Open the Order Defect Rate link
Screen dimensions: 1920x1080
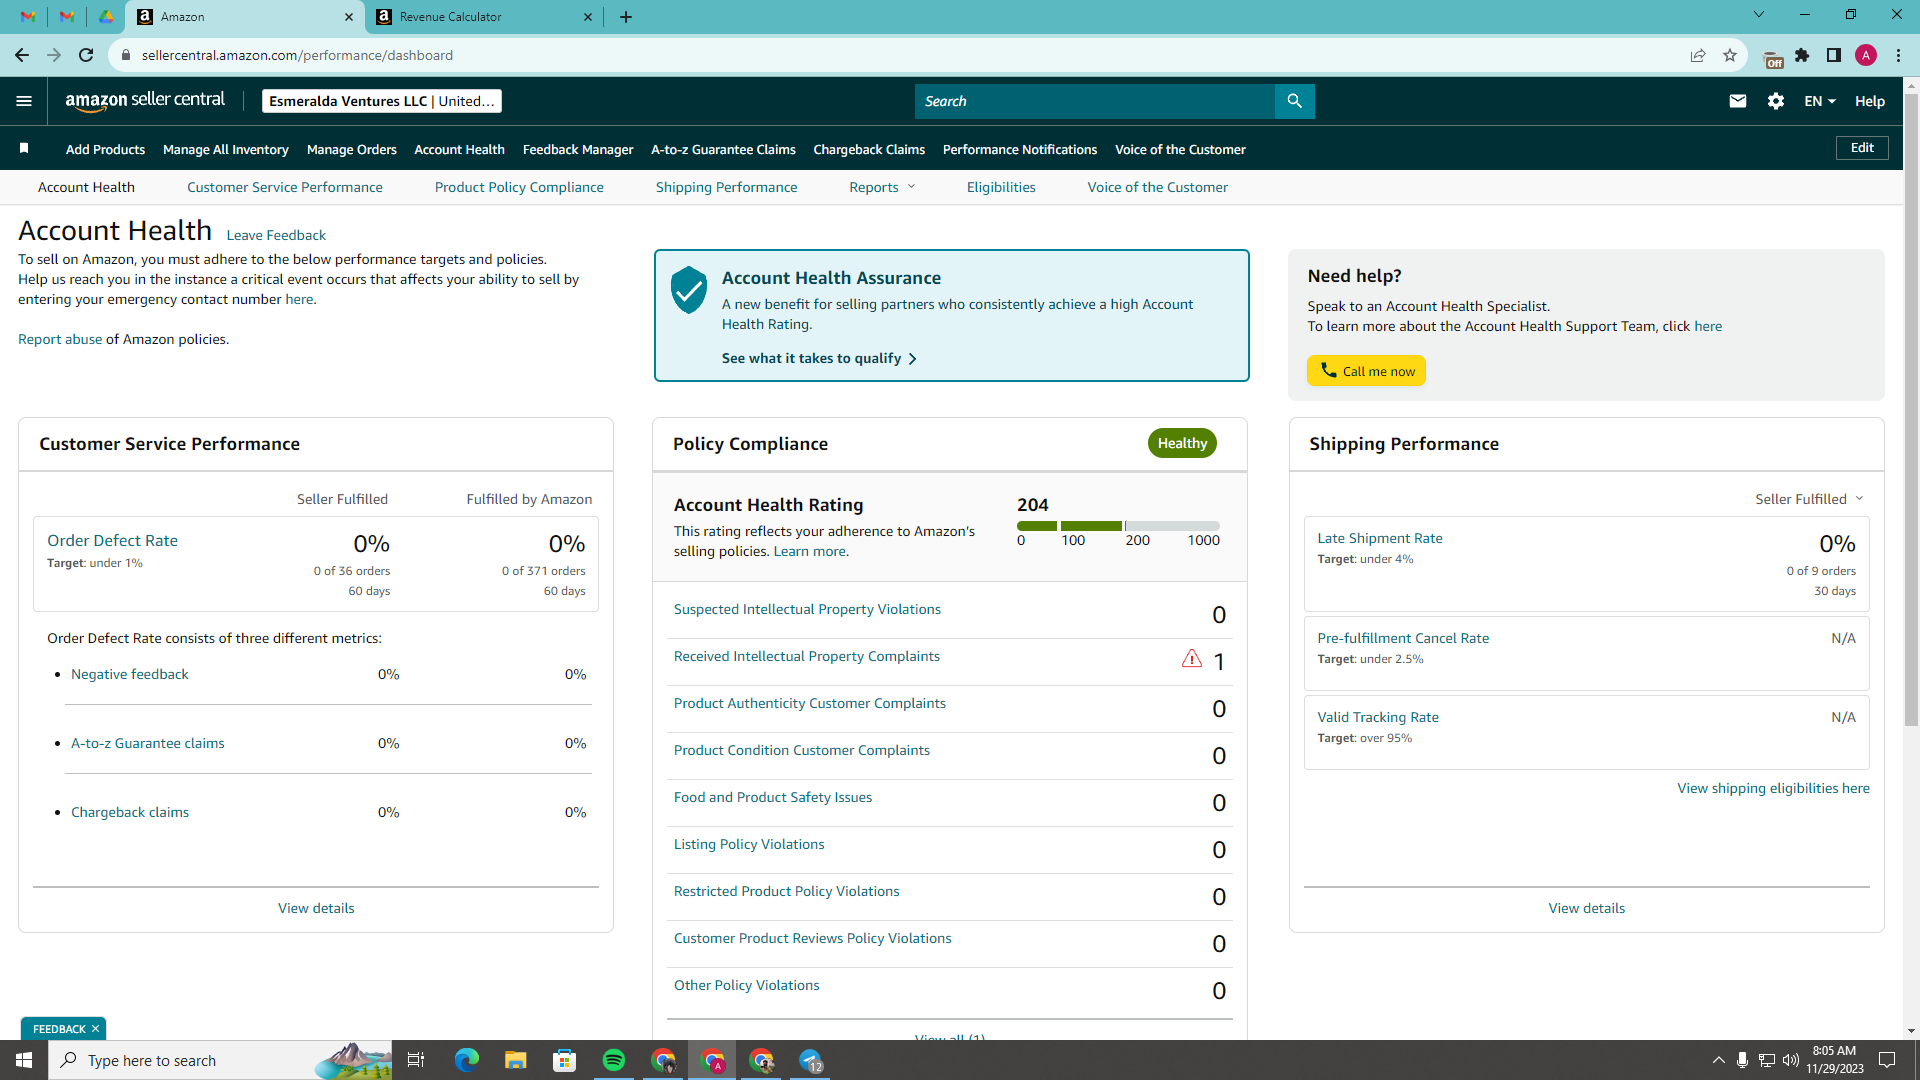coord(112,540)
